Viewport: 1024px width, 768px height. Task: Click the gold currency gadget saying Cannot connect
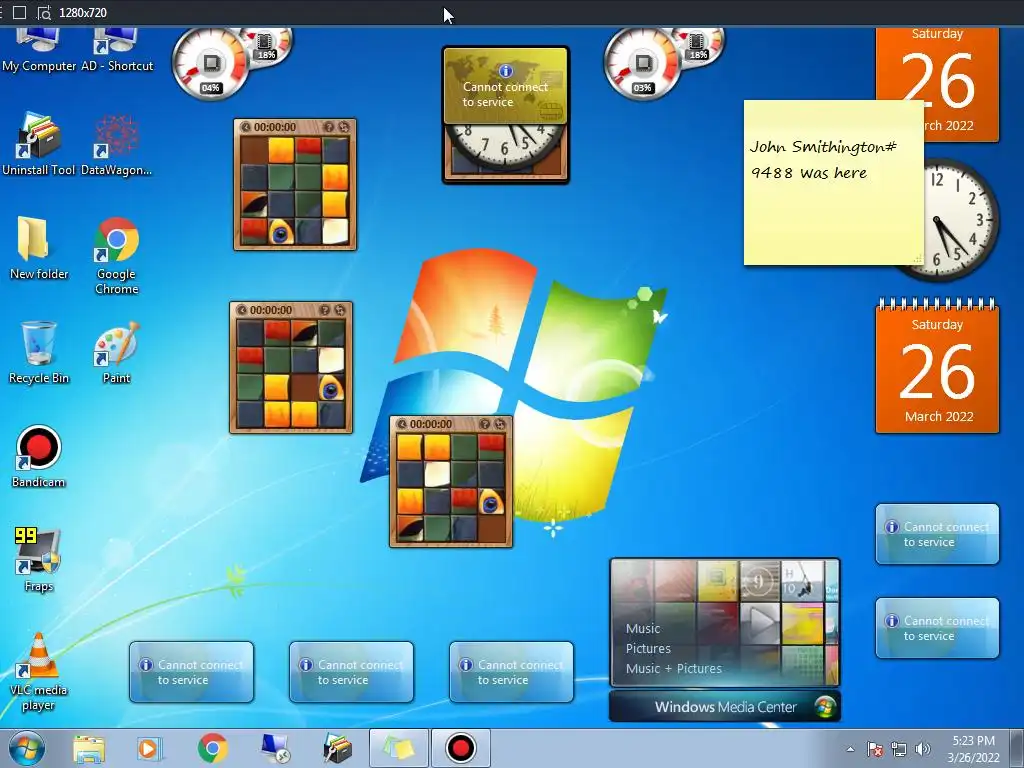pos(506,86)
